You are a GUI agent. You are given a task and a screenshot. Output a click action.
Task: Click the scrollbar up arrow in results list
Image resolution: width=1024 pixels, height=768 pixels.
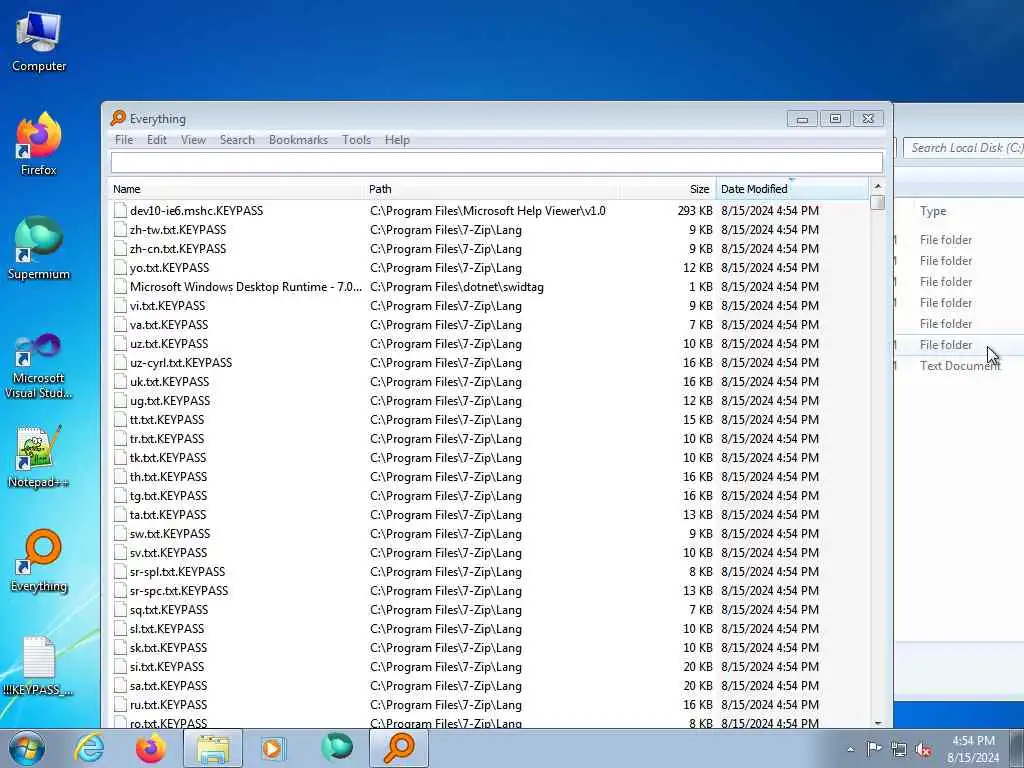tap(878, 187)
